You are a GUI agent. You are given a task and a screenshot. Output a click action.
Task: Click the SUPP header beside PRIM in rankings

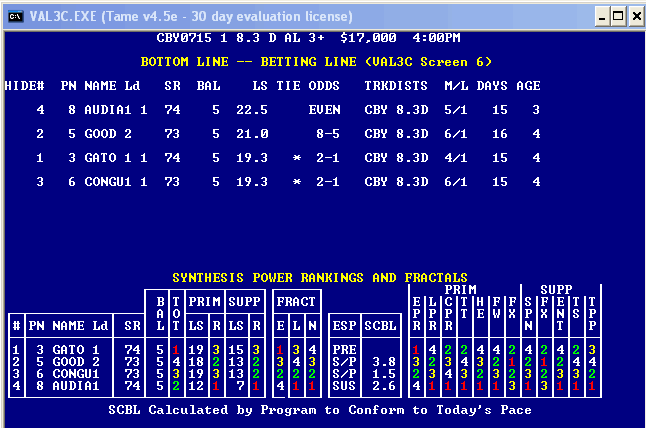point(244,302)
